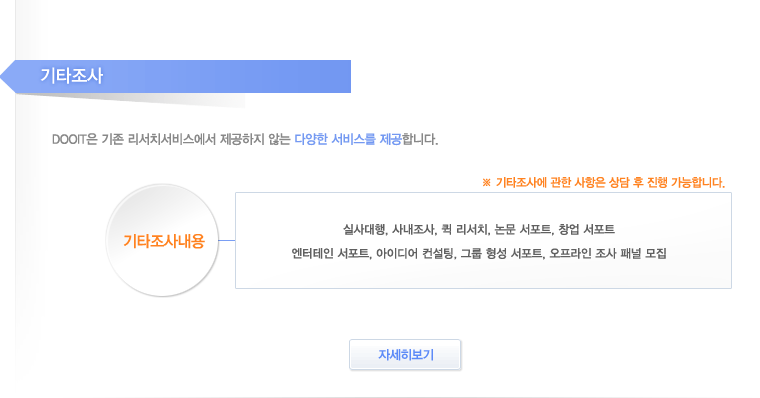Click the pointed arrow tip of blue banner
Image resolution: width=760 pixels, height=398 pixels.
point(7,77)
